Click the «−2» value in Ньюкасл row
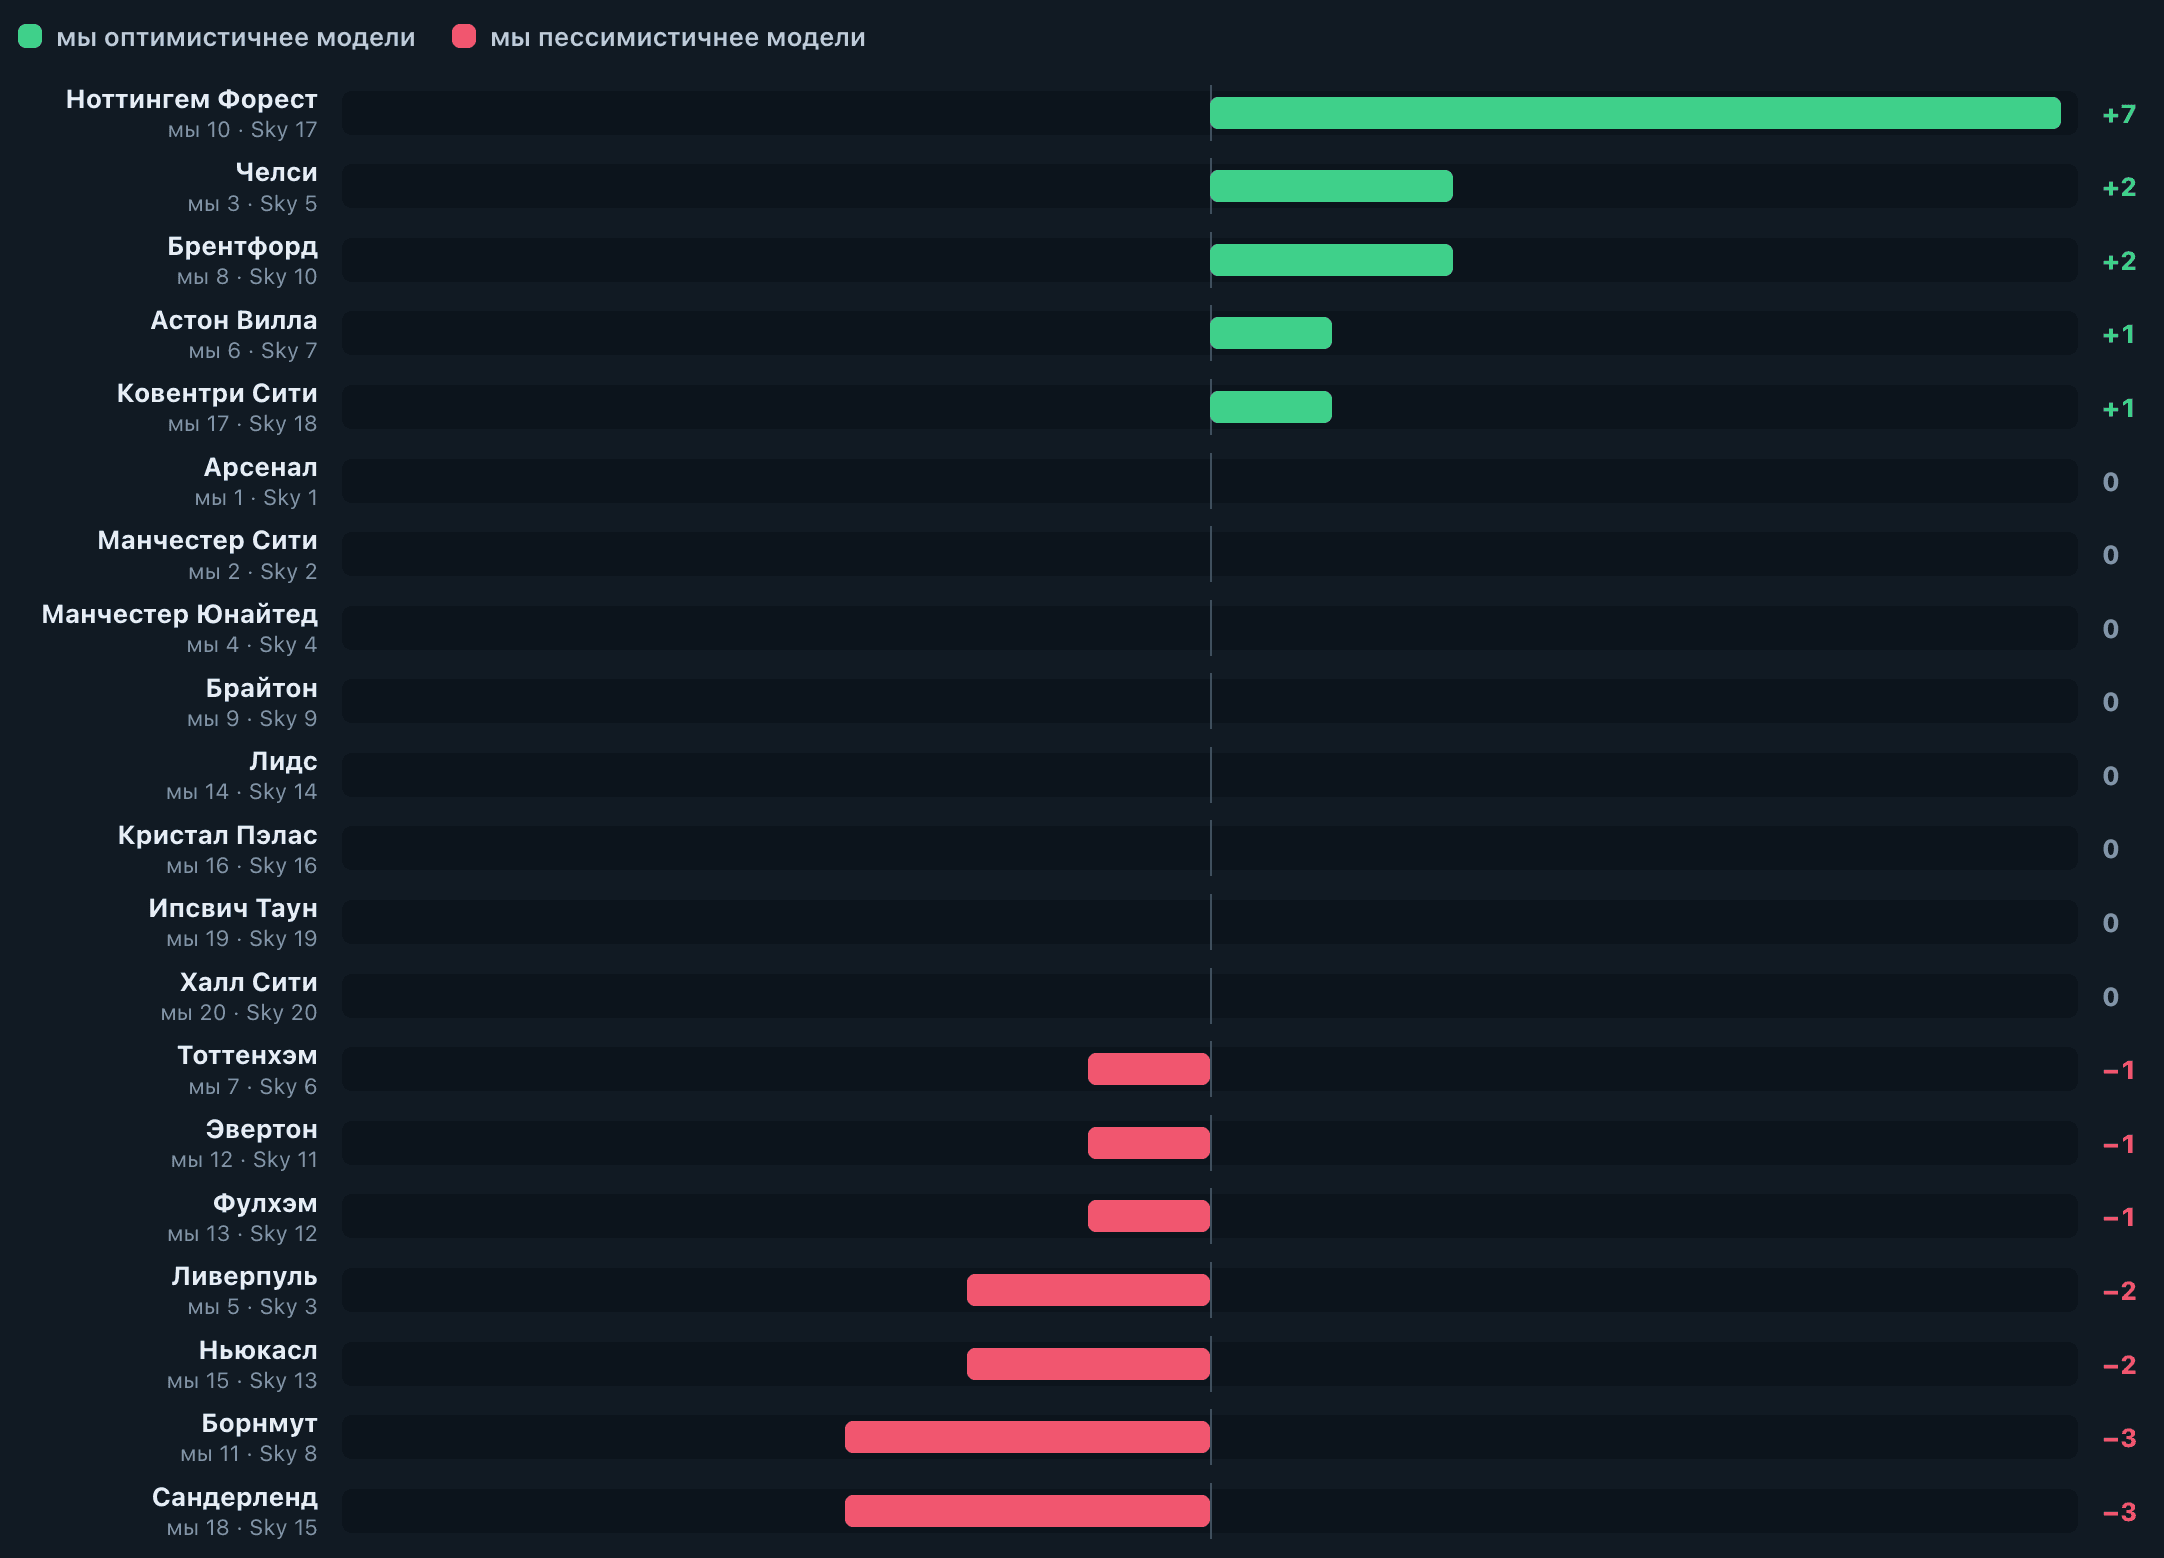The image size is (2164, 1558). point(2119,1365)
